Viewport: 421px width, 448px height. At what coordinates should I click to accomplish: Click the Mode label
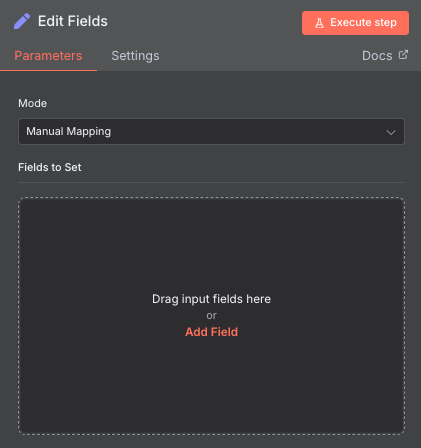point(32,103)
